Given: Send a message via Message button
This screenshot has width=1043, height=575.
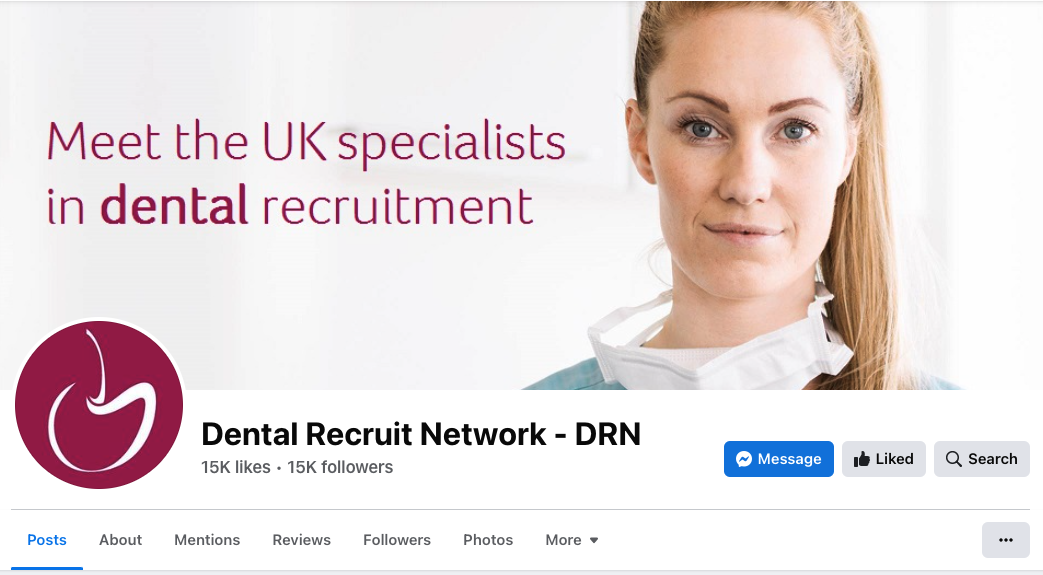Looking at the screenshot, I should (778, 459).
